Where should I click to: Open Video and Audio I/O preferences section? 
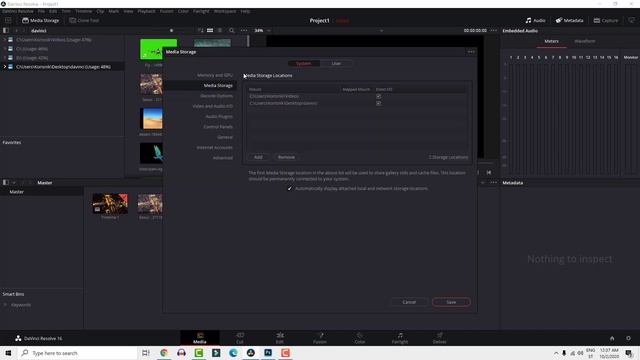213,106
